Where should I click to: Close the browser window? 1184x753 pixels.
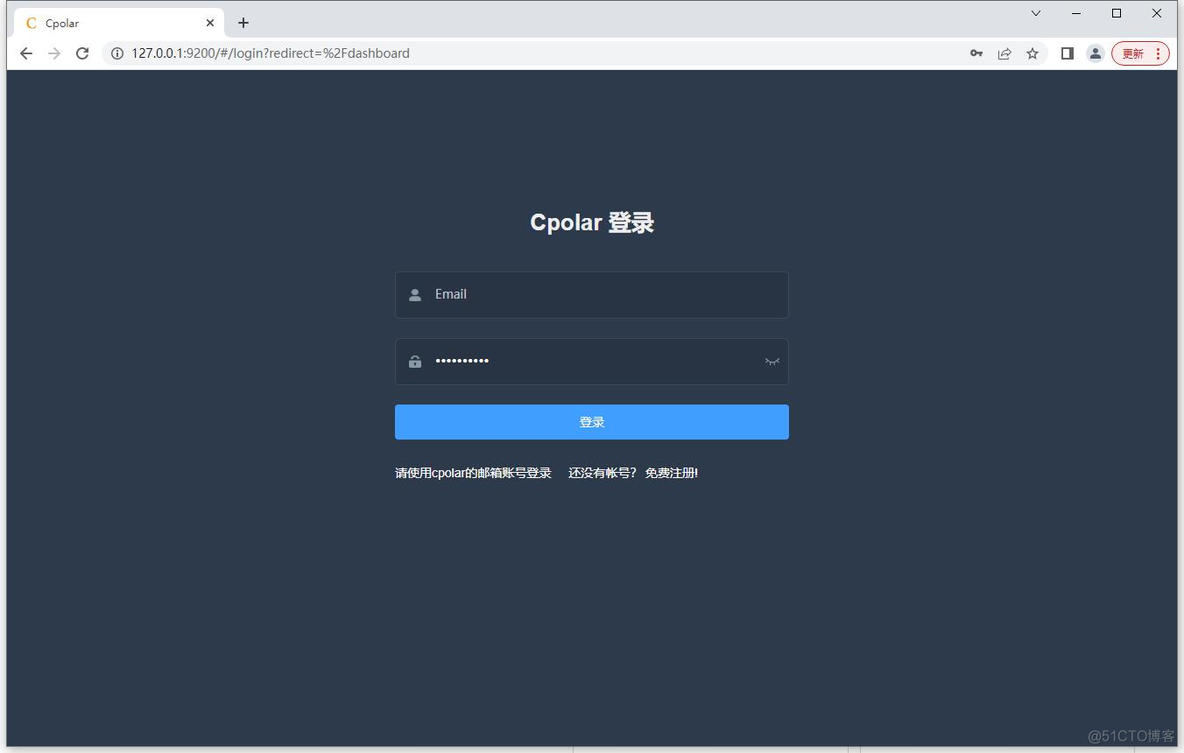tap(1156, 14)
